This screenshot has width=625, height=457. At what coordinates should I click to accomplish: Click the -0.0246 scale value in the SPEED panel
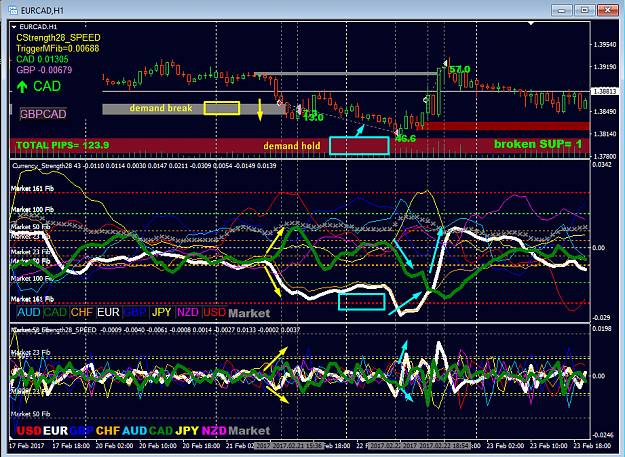(603, 435)
